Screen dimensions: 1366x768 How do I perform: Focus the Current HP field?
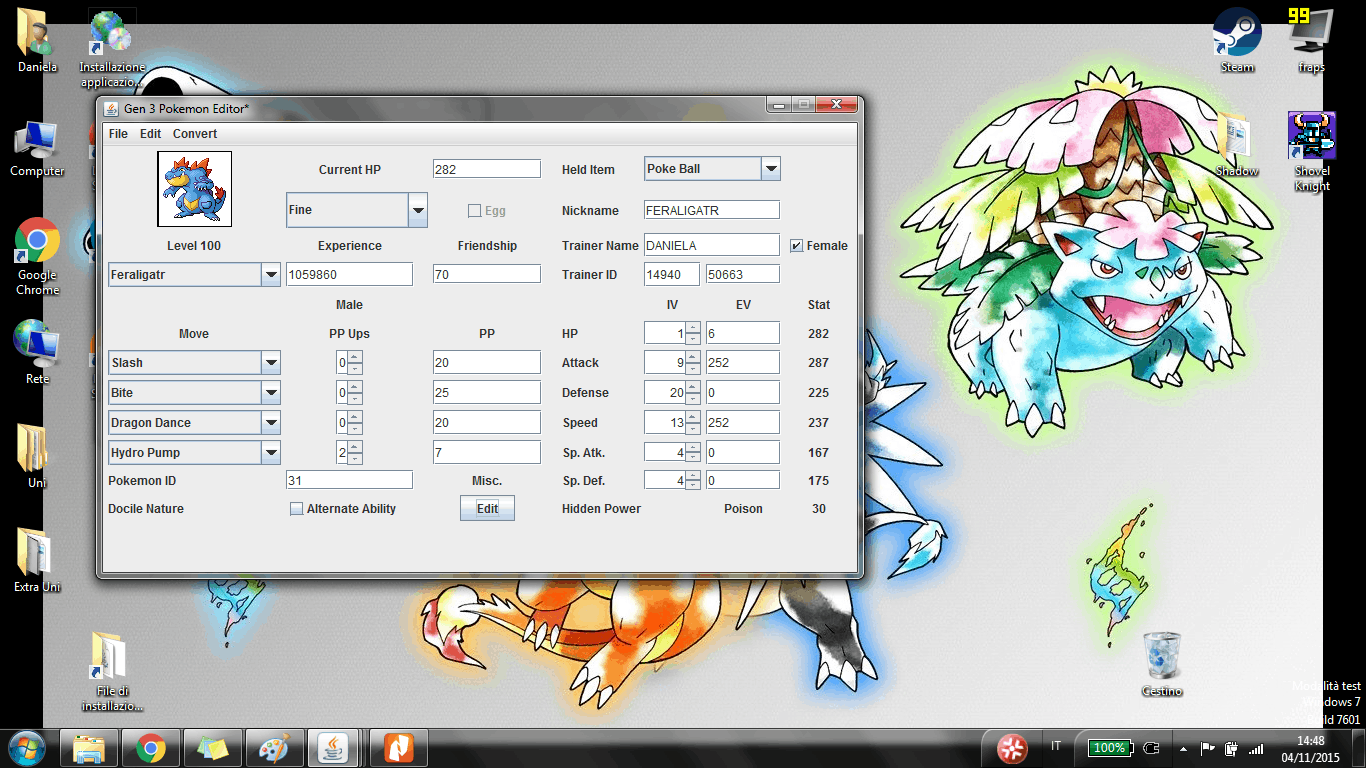[487, 169]
